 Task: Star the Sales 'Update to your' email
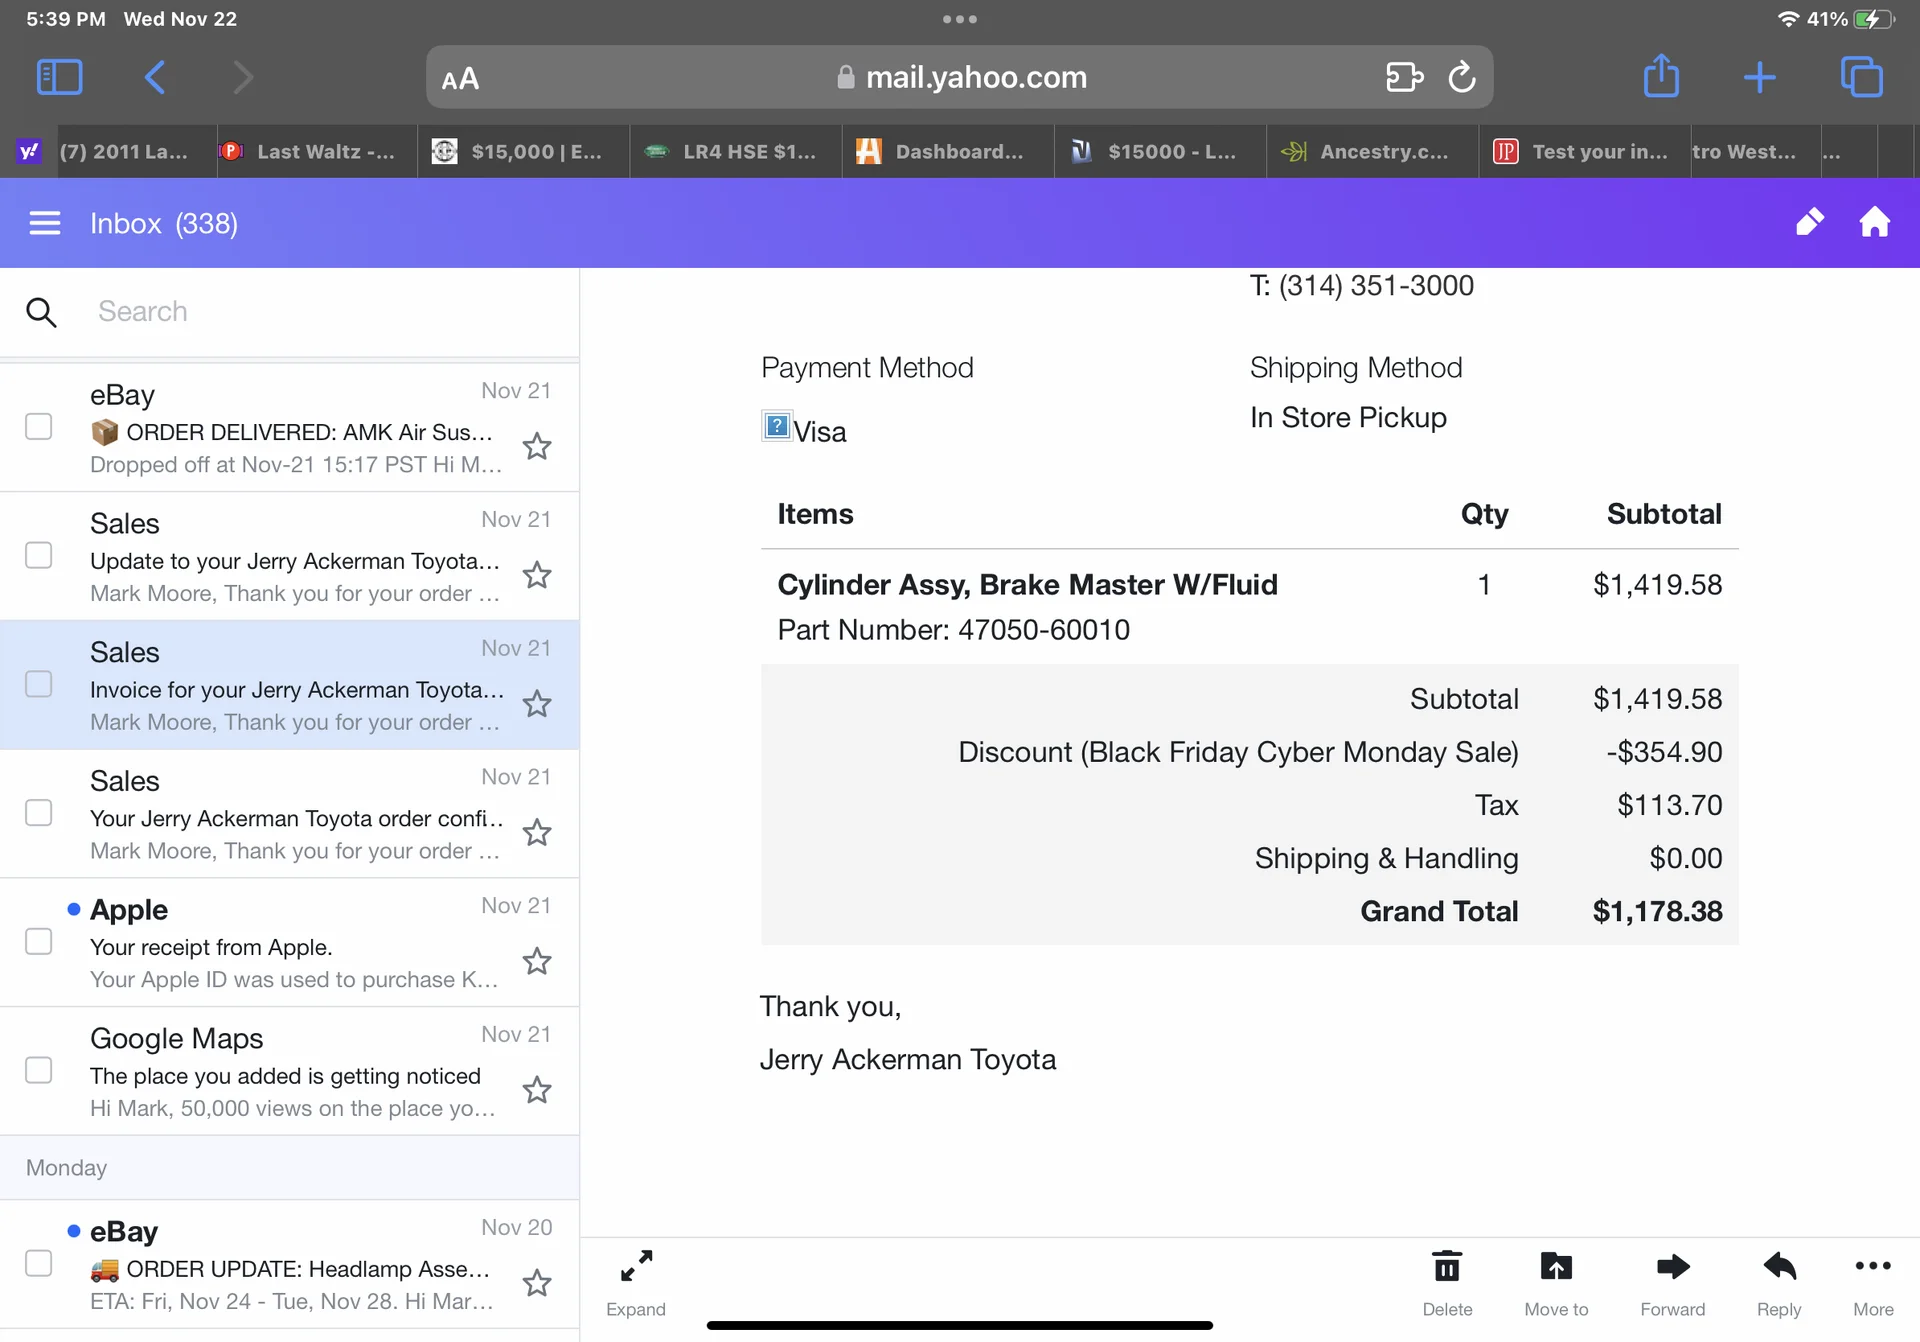(537, 575)
